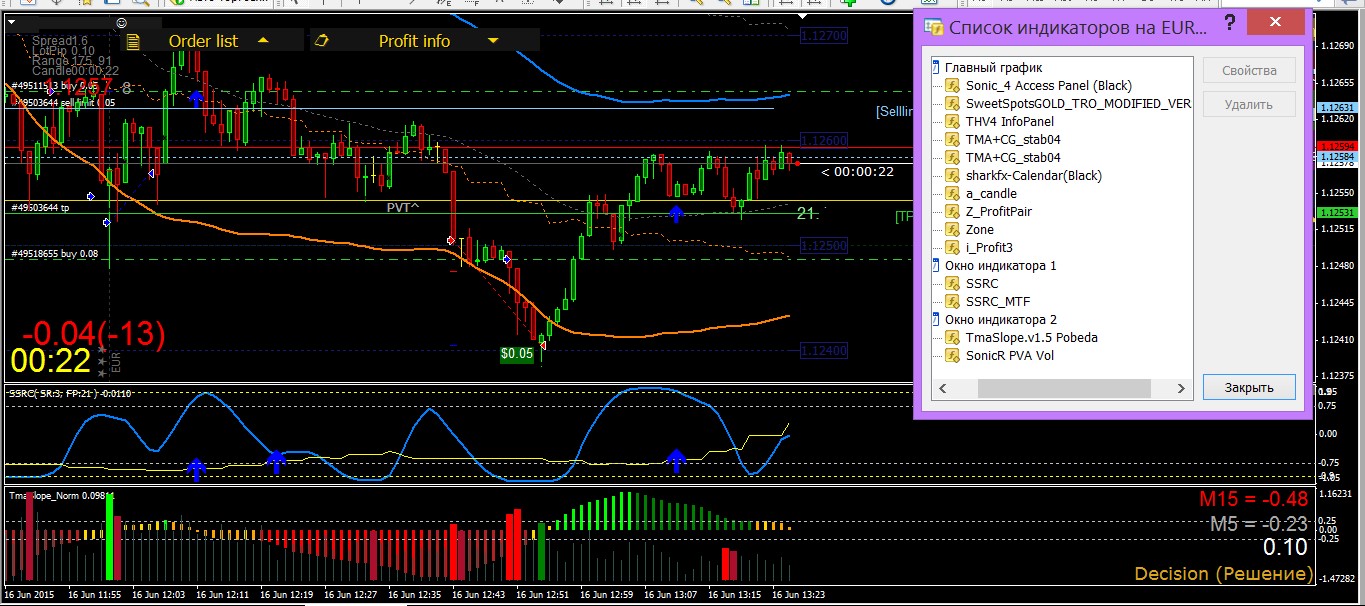Click the icon beside sharkfx-Calendar(Black)
The image size is (1365, 606).
pyautogui.click(x=953, y=176)
